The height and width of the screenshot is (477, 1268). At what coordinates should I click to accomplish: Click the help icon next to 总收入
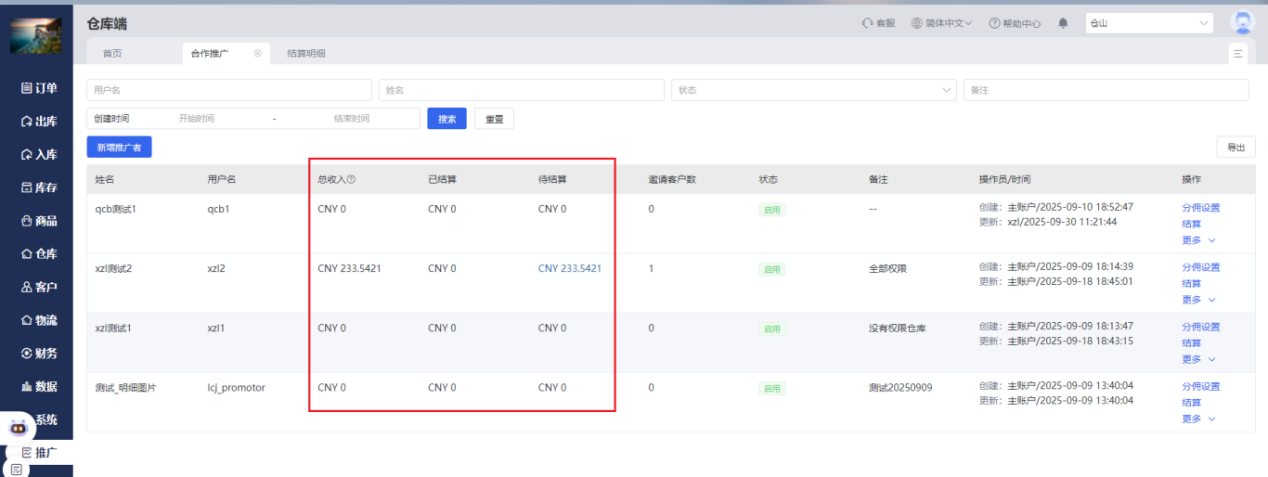tap(351, 180)
